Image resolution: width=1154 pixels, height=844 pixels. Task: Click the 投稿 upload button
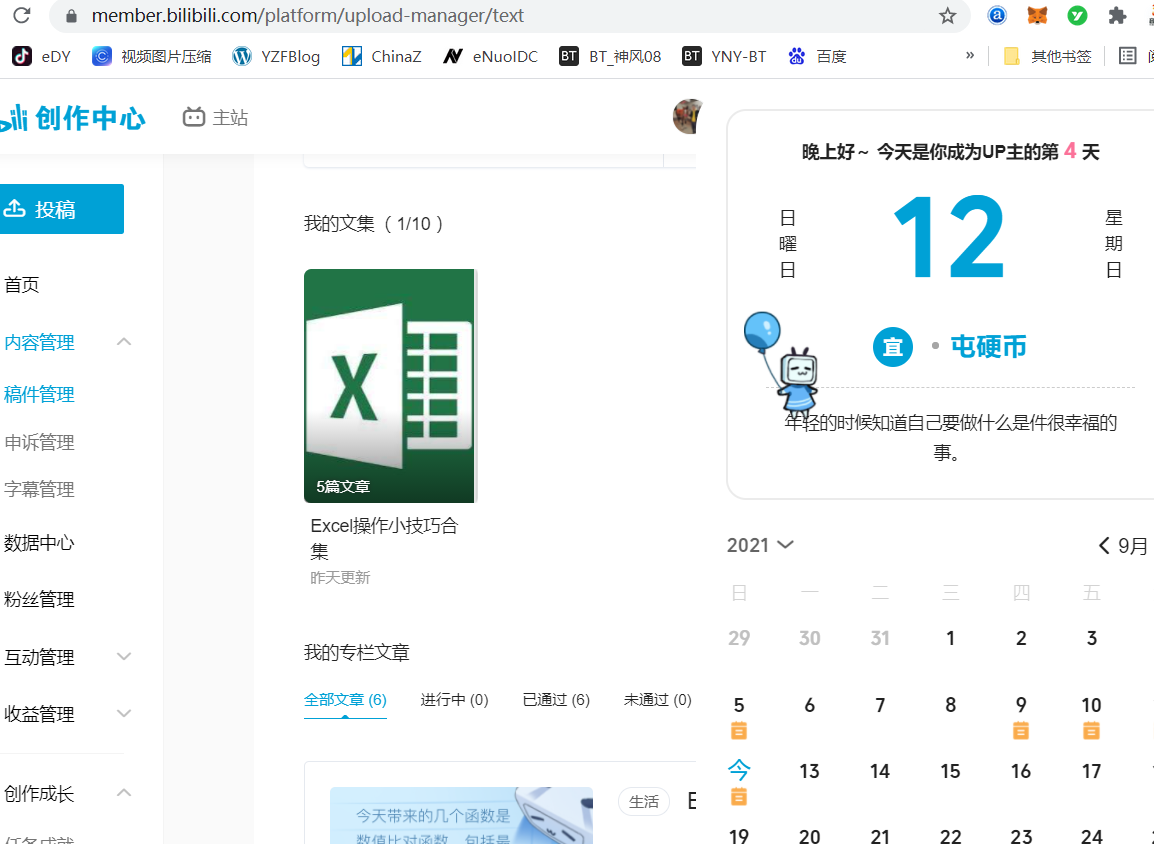point(60,209)
